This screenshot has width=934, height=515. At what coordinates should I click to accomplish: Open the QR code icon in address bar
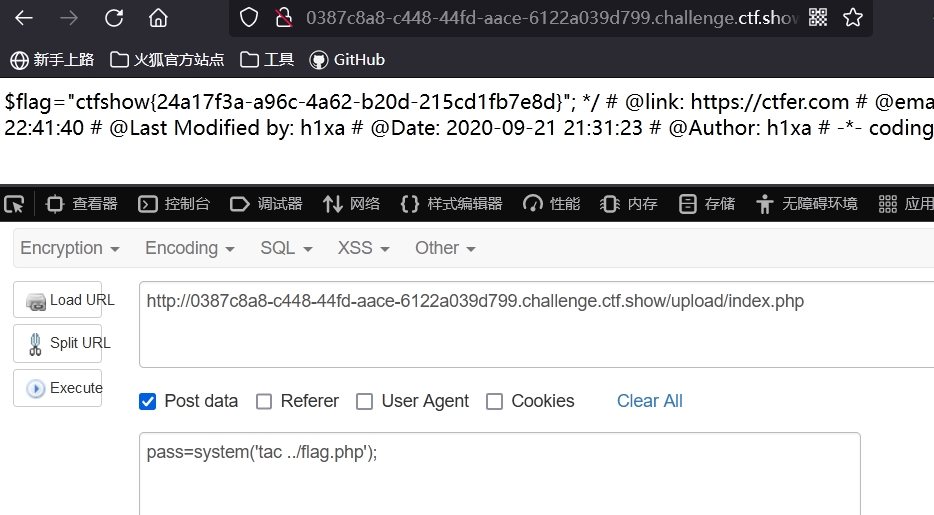[x=818, y=17]
